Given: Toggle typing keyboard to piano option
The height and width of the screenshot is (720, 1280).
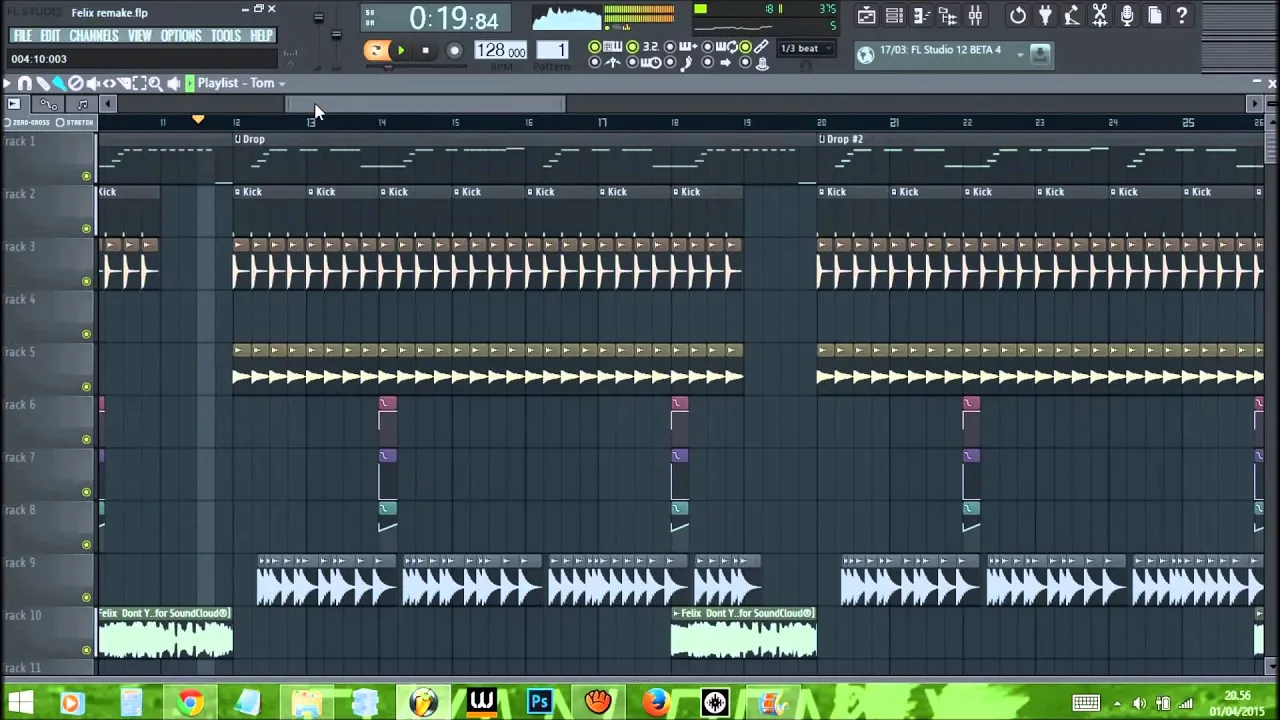Looking at the screenshot, I should coord(604,46).
